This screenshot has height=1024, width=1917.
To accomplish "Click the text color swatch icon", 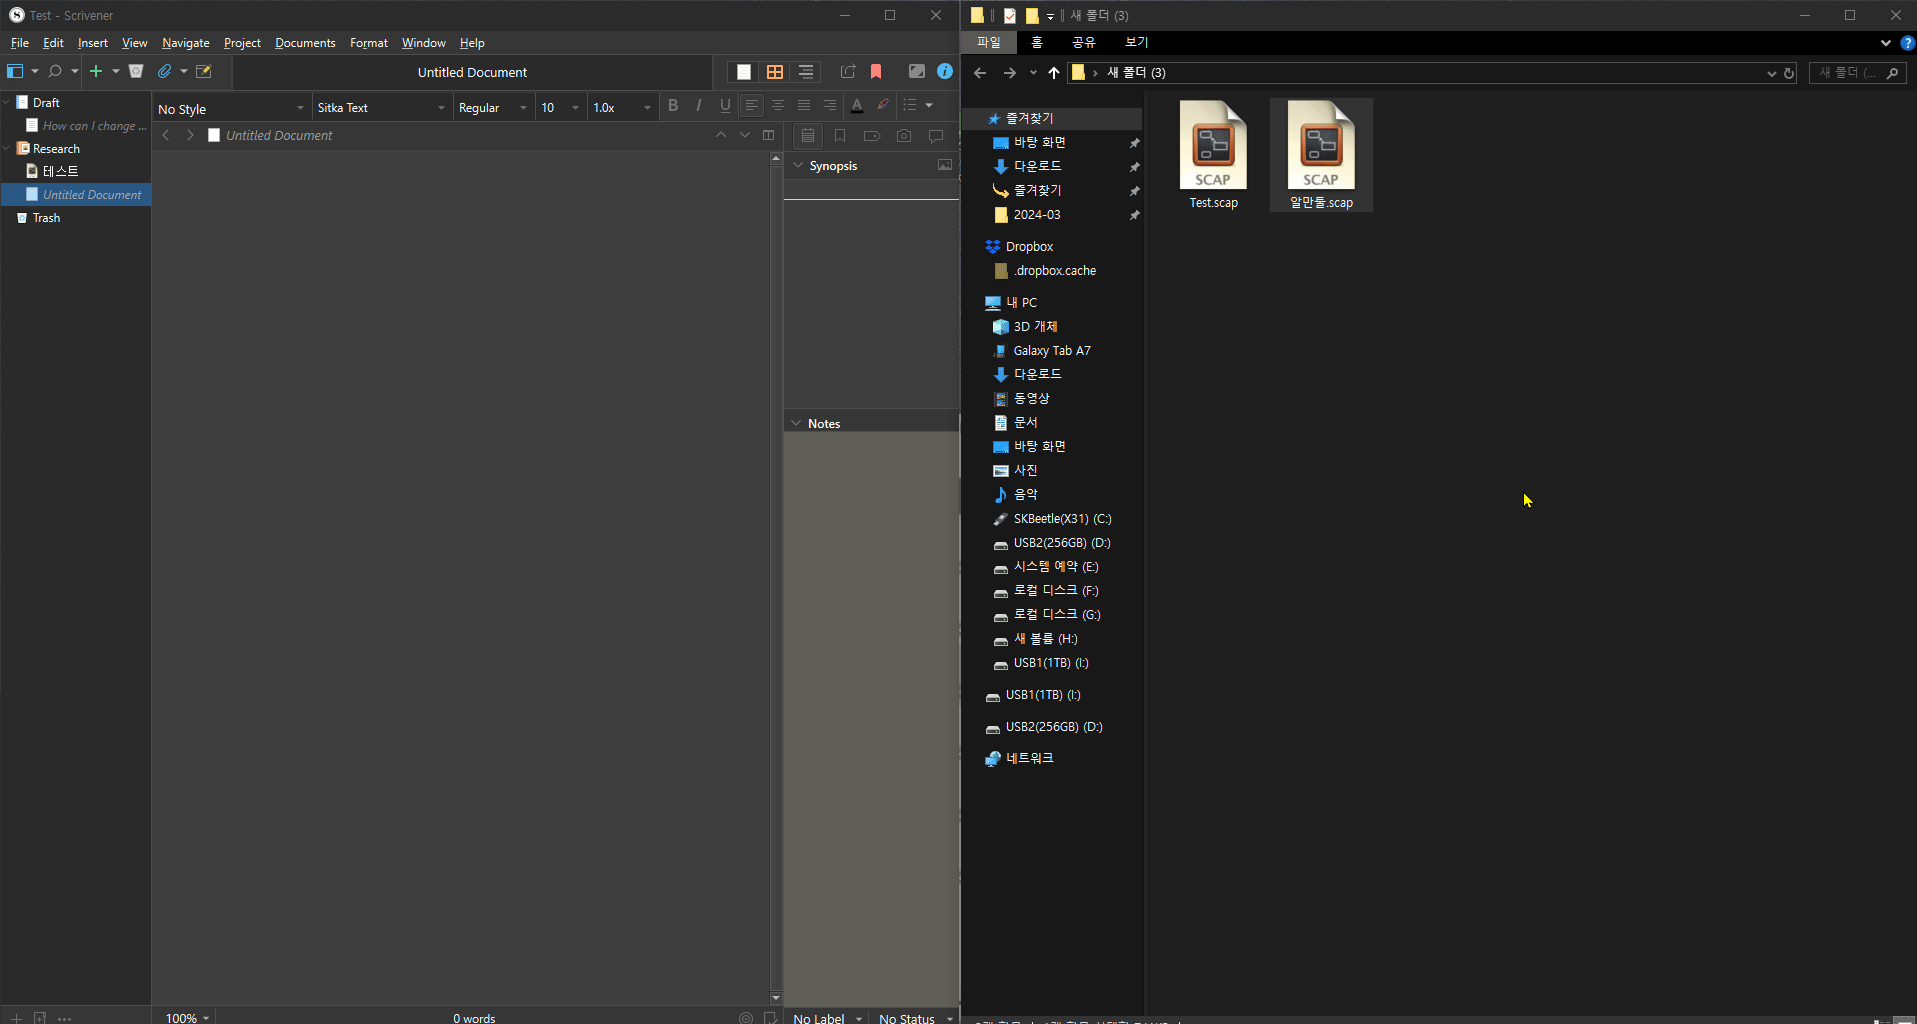I will 857,105.
